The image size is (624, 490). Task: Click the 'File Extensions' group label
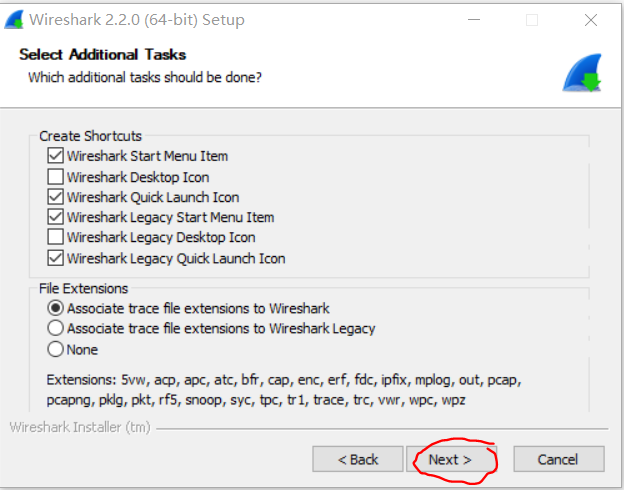point(84,288)
